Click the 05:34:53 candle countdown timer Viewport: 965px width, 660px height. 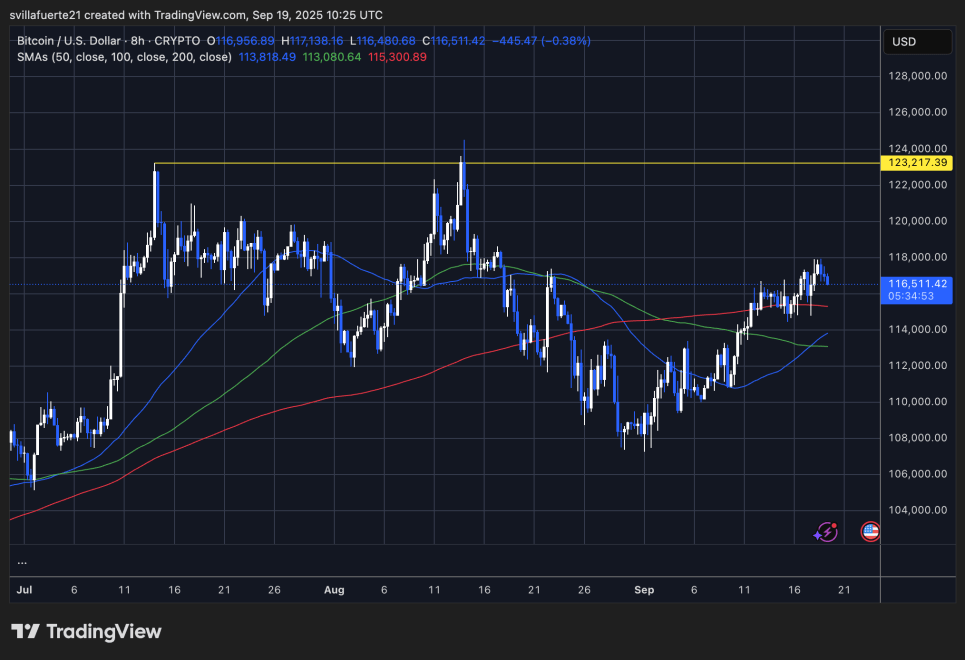pyautogui.click(x=910, y=296)
